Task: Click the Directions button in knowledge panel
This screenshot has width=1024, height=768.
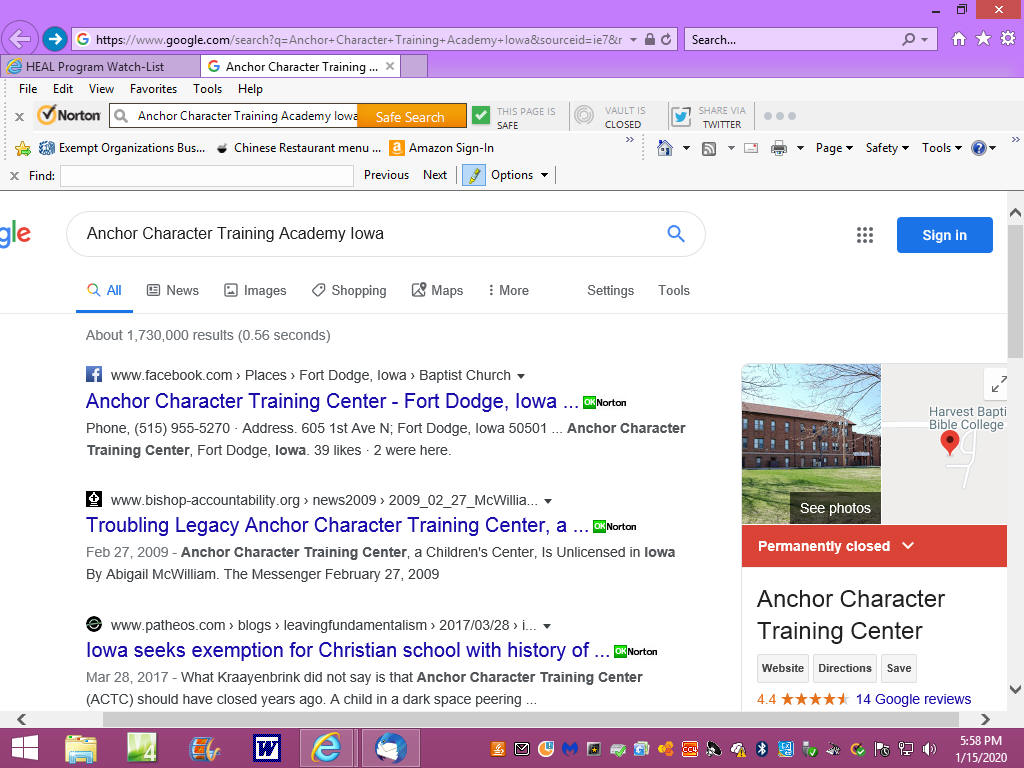Action: pyautogui.click(x=844, y=668)
